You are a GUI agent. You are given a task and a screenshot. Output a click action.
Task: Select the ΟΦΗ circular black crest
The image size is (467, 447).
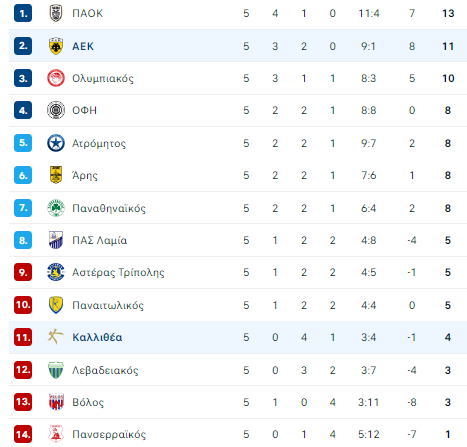[56, 110]
